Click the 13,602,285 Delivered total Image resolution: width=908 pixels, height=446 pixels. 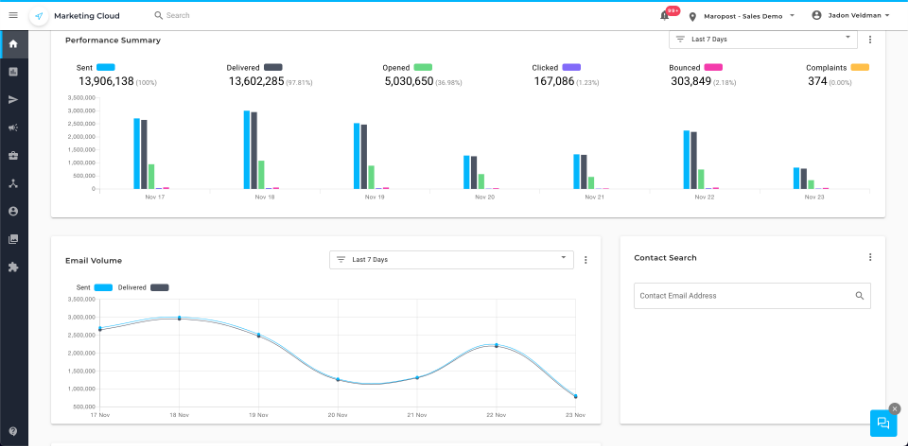[x=257, y=82]
